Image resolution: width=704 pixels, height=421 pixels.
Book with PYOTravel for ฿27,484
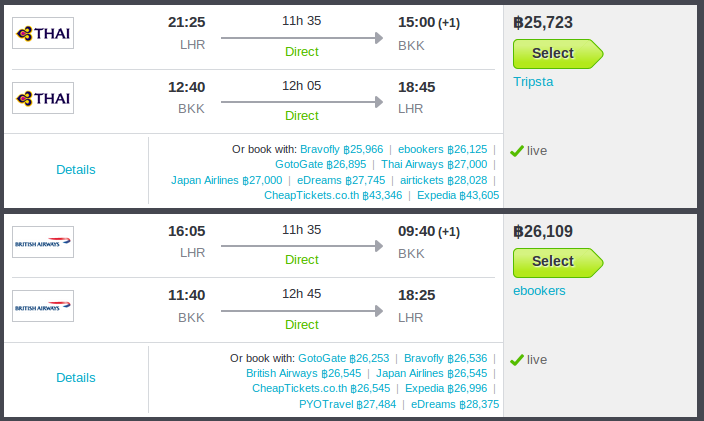pos(348,404)
